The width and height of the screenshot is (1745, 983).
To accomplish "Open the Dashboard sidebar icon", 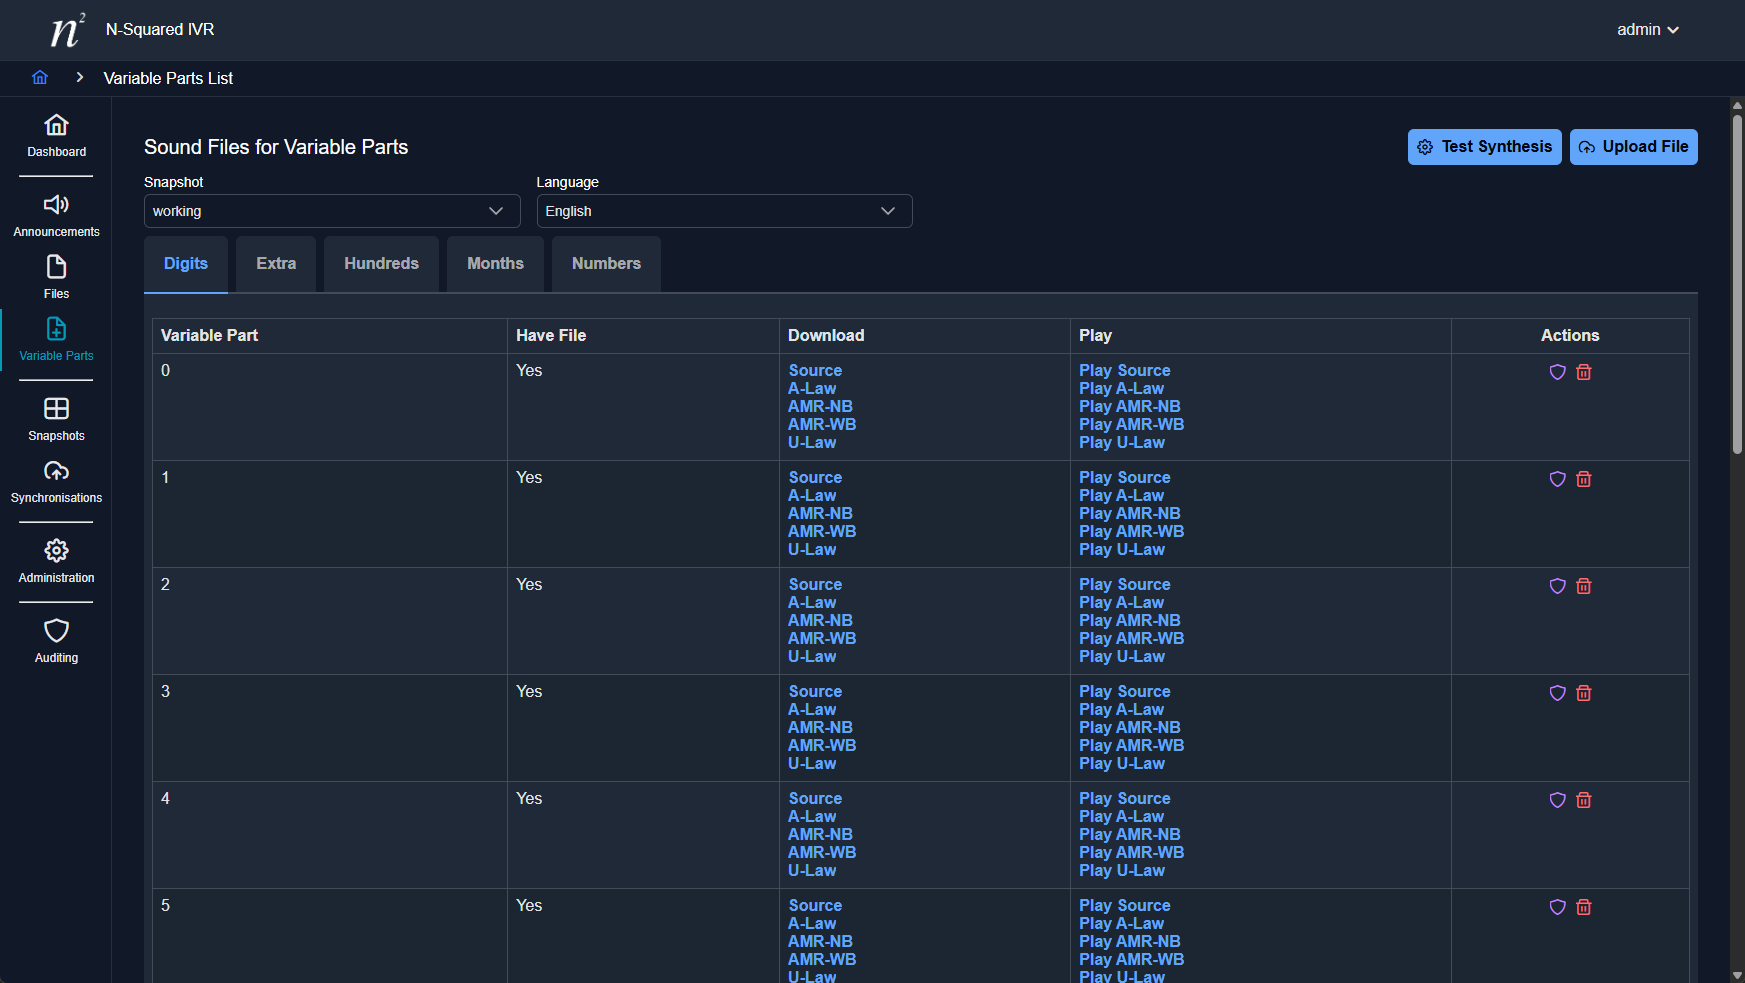I will (56, 126).
